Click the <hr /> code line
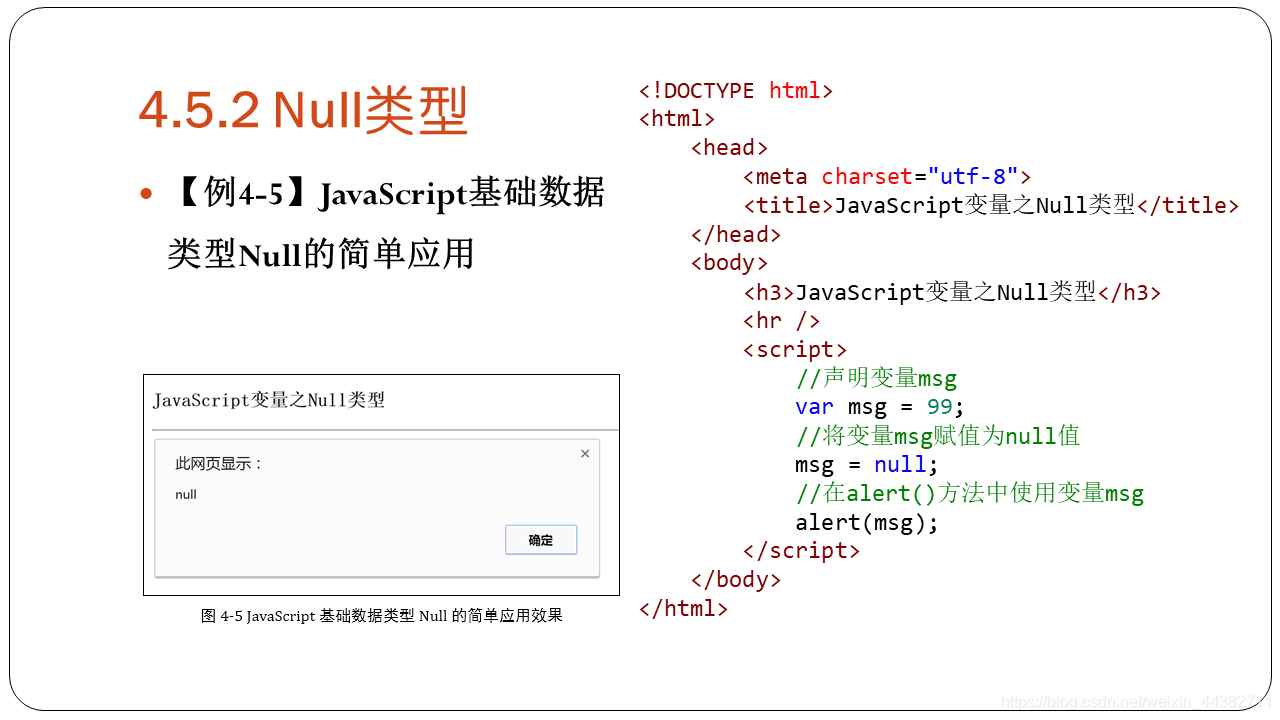 click(782, 321)
